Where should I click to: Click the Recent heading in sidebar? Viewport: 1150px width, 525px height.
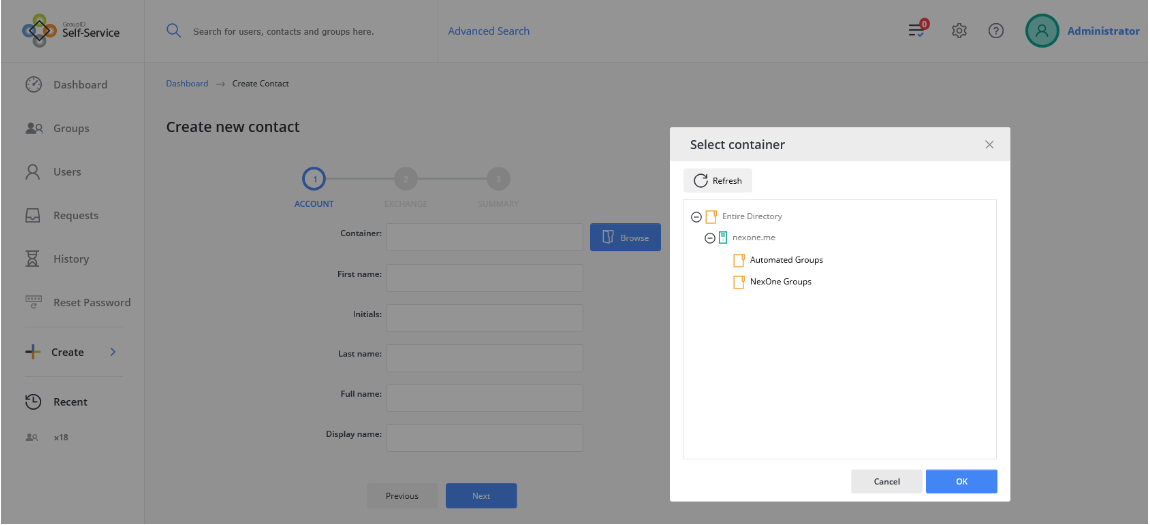click(70, 402)
